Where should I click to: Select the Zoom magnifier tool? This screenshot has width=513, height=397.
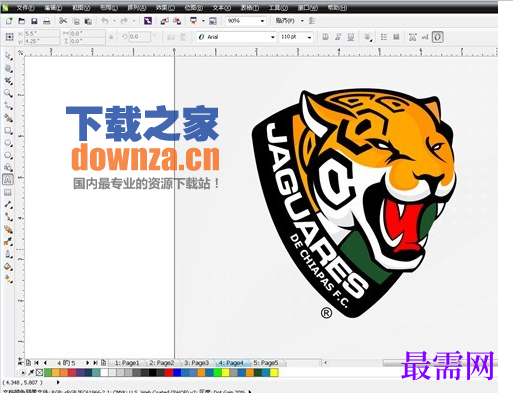8,93
